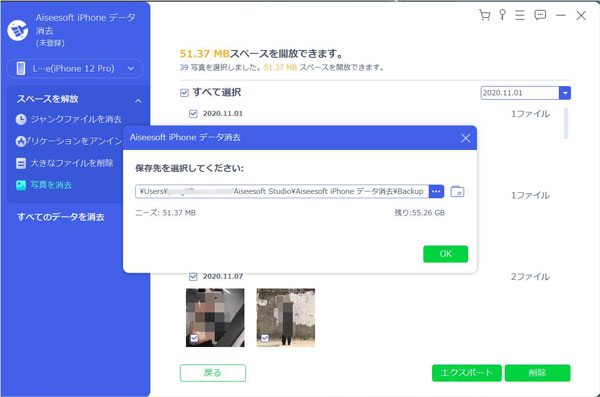Click the phone device icon
Screen dimensions: 600x397
pos(21,69)
